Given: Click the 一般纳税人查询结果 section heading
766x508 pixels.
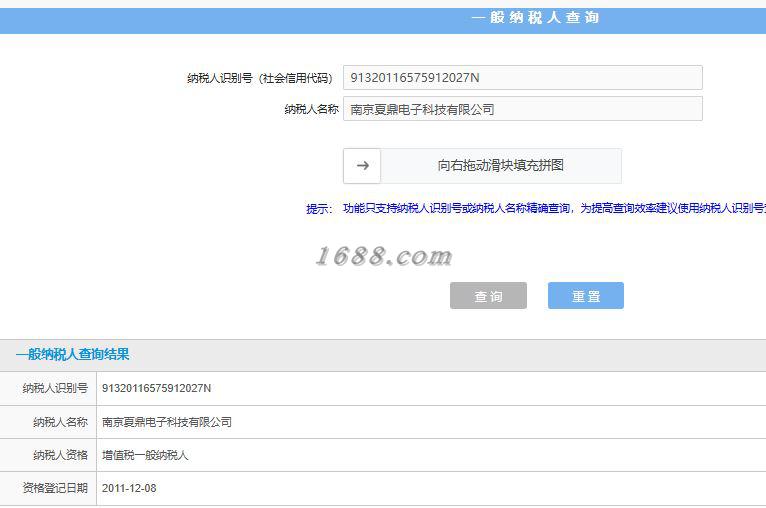Looking at the screenshot, I should [x=73, y=355].
